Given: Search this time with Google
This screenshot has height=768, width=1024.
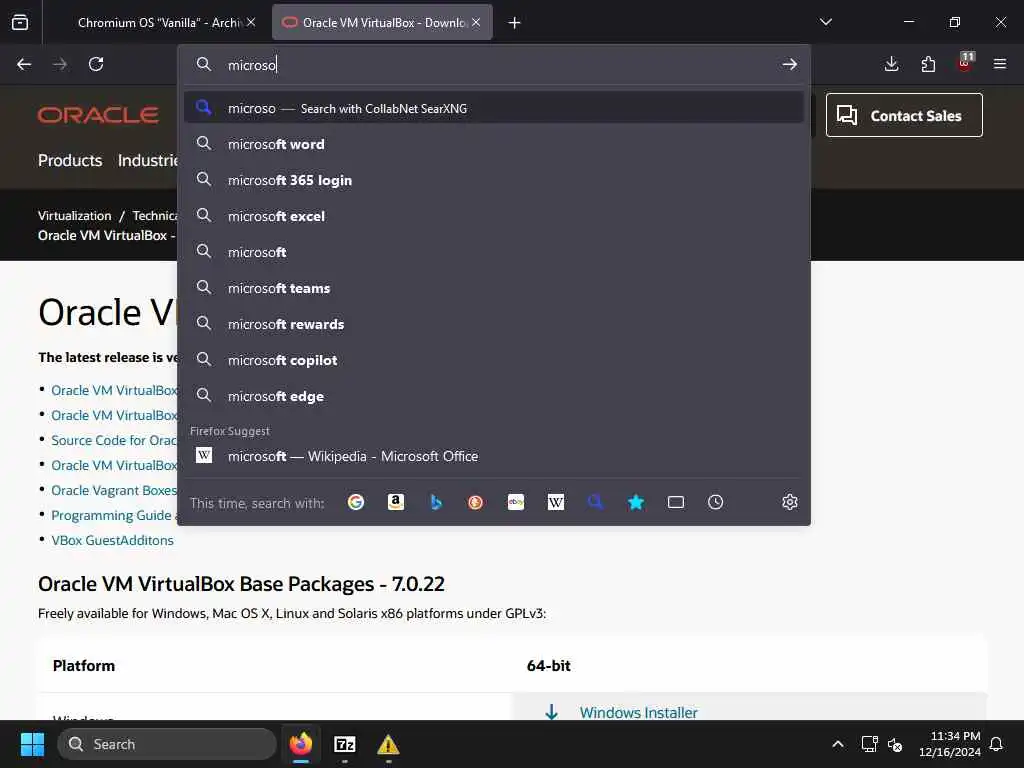Looking at the screenshot, I should tap(356, 502).
